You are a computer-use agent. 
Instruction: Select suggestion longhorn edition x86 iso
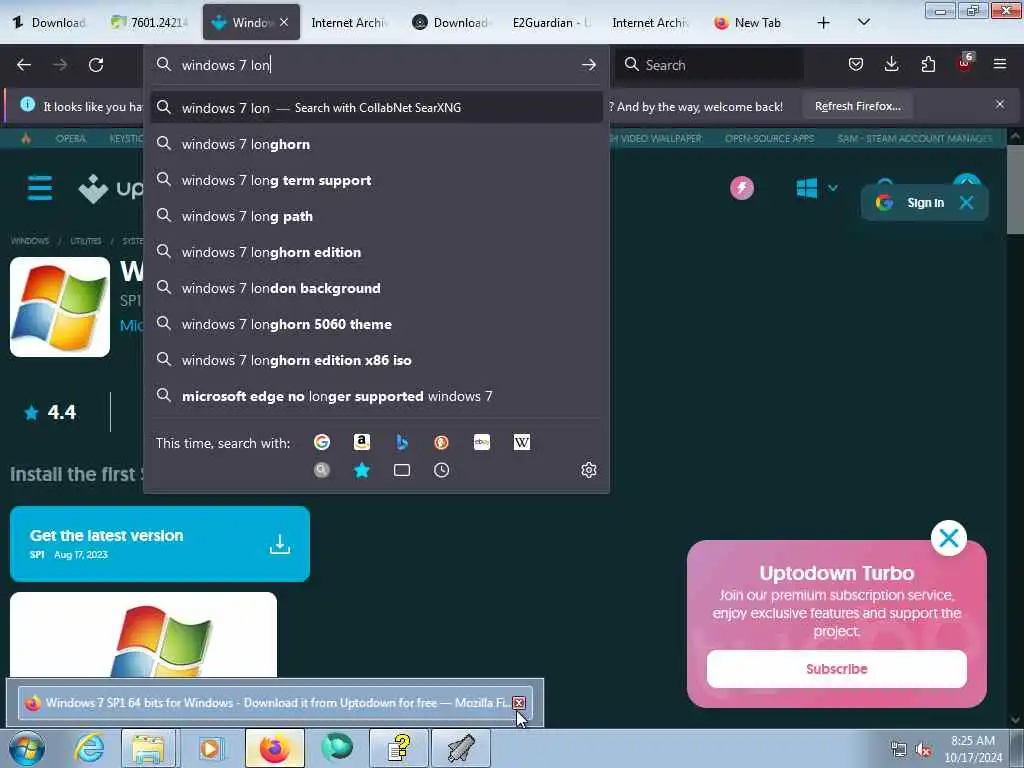tap(376, 359)
